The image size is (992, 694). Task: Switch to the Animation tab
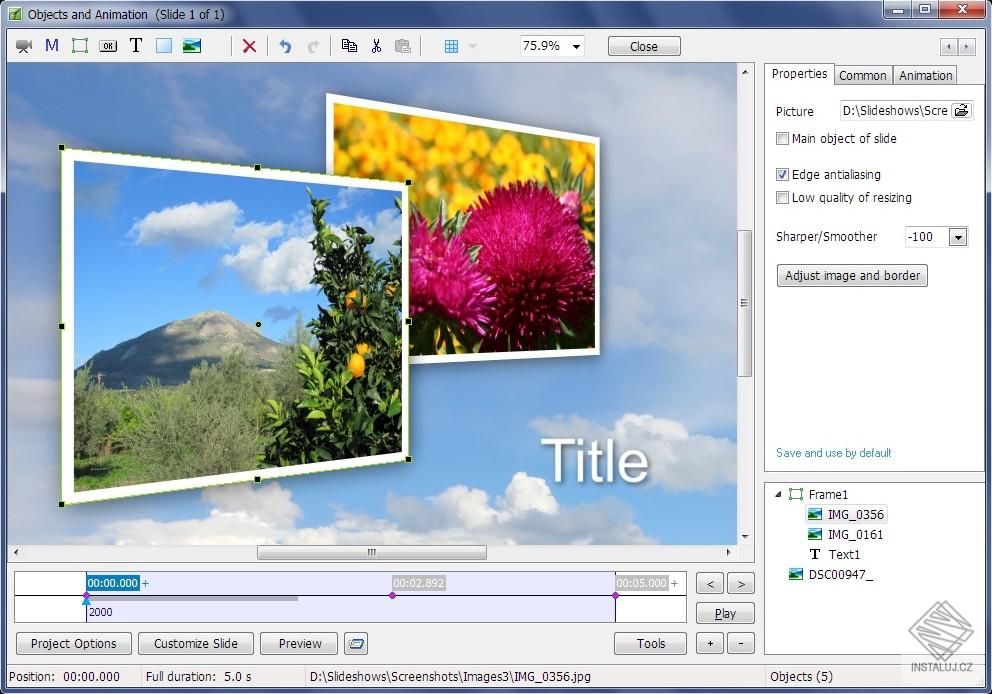pyautogui.click(x=924, y=75)
